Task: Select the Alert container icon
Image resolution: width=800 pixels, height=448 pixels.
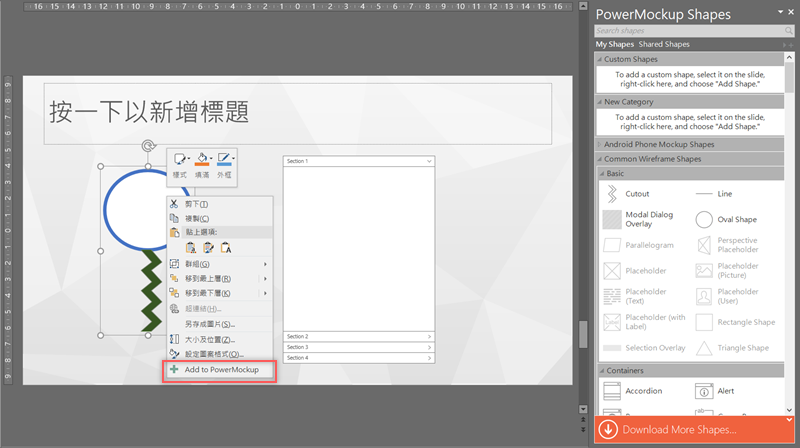Action: [704, 391]
